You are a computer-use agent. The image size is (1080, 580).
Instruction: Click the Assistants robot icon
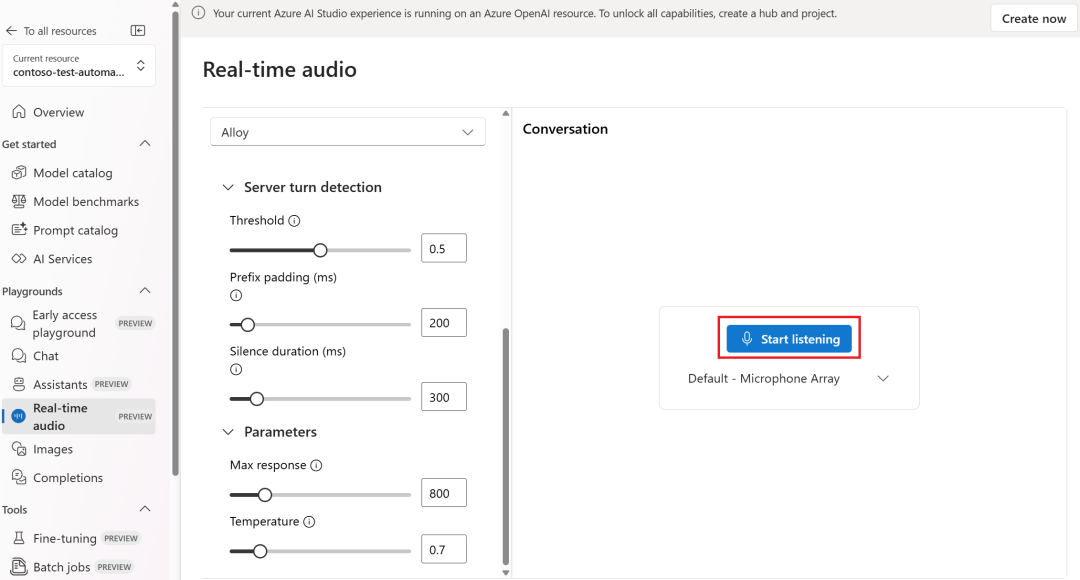pyautogui.click(x=19, y=384)
